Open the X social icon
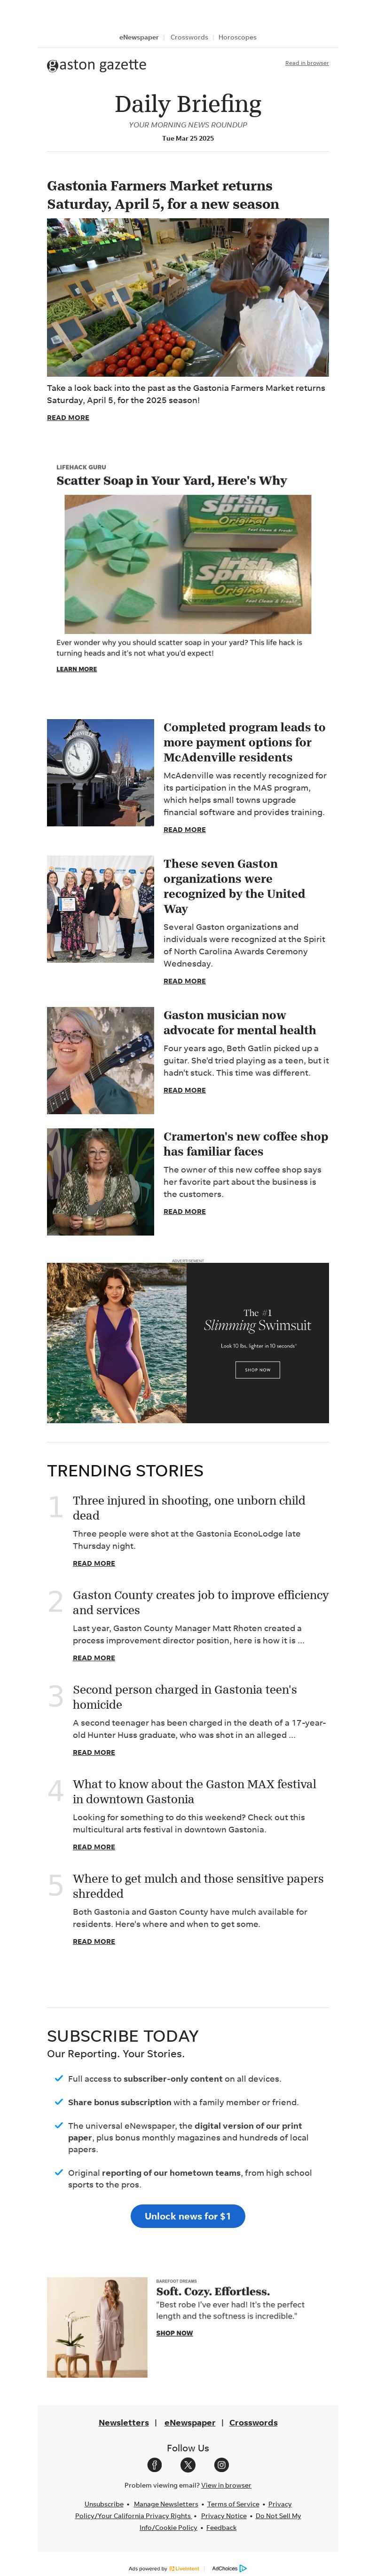376x2576 pixels. coord(188,2465)
